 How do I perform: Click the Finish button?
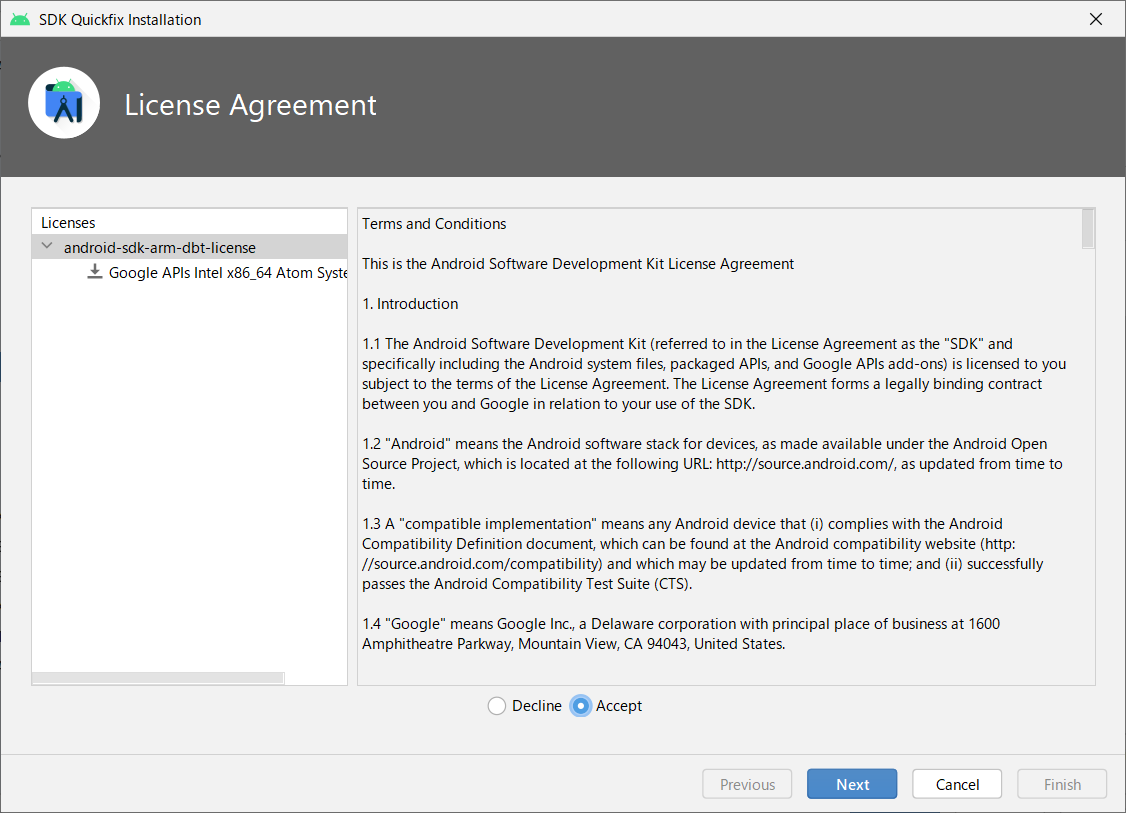(1061, 783)
